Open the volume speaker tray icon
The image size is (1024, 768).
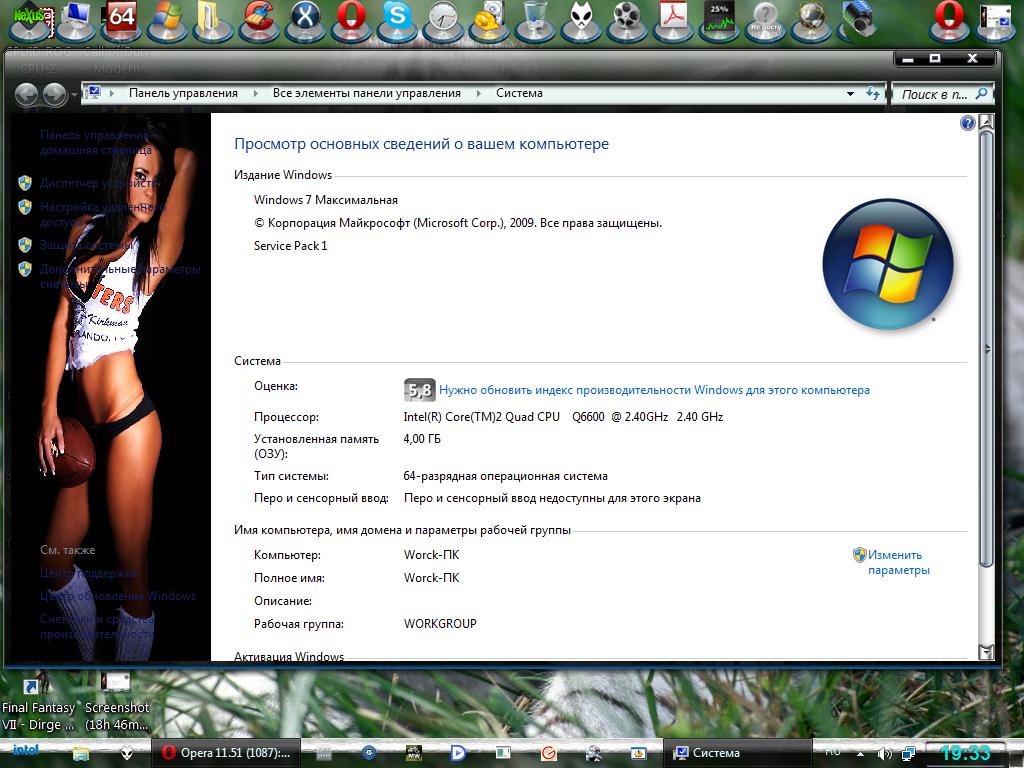(884, 754)
